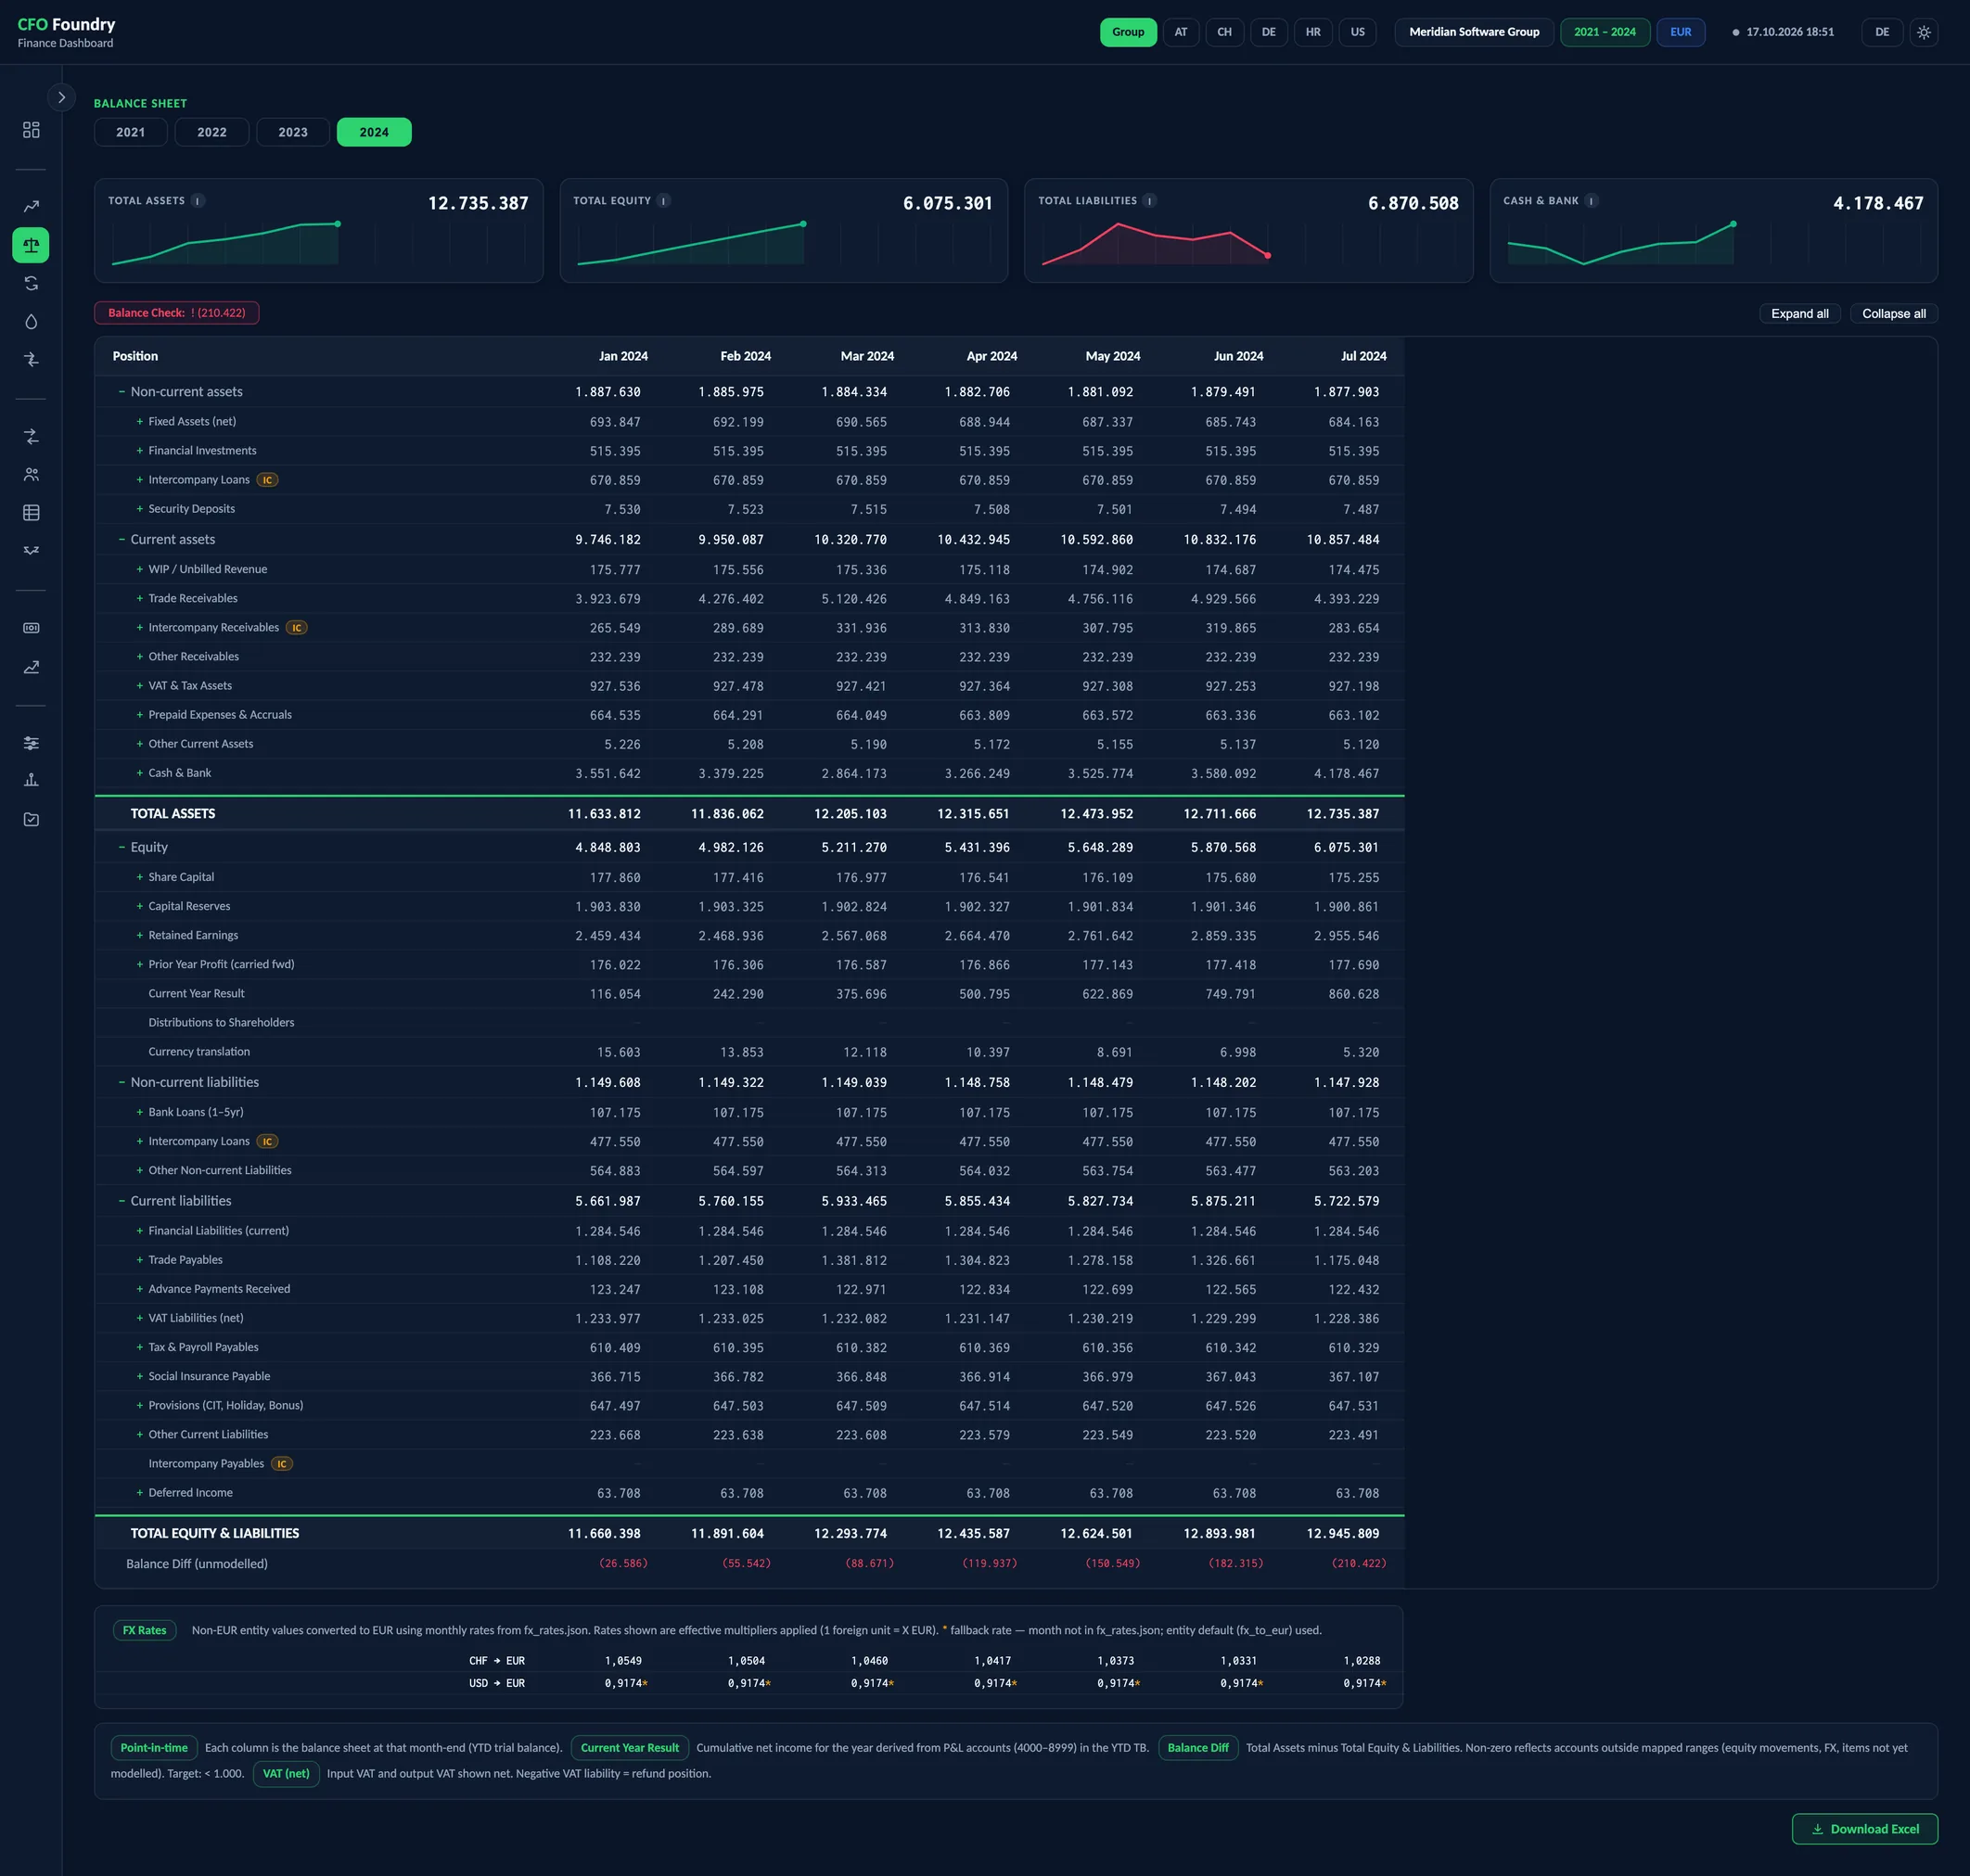Toggle light/dark theme with the sun icon
This screenshot has height=1876, width=1970.
(x=1924, y=32)
